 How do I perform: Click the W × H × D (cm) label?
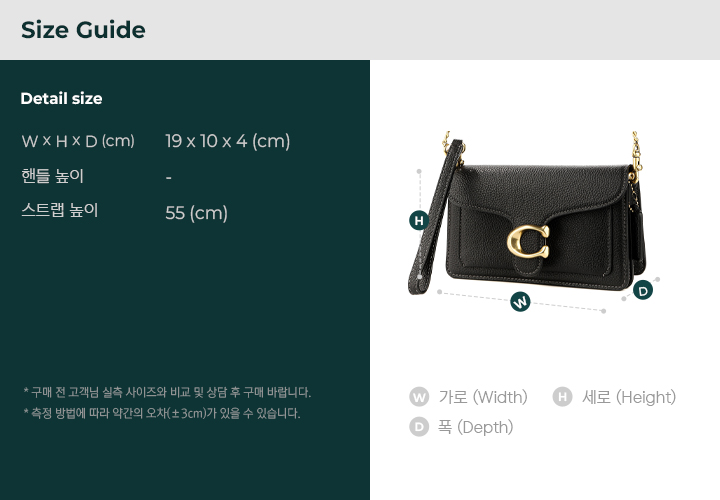point(78,141)
